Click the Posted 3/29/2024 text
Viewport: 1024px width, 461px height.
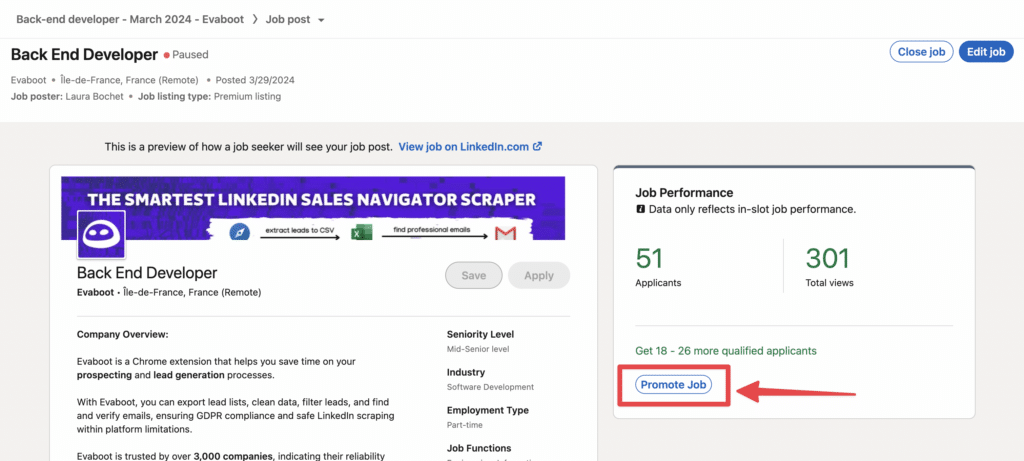[x=255, y=80]
